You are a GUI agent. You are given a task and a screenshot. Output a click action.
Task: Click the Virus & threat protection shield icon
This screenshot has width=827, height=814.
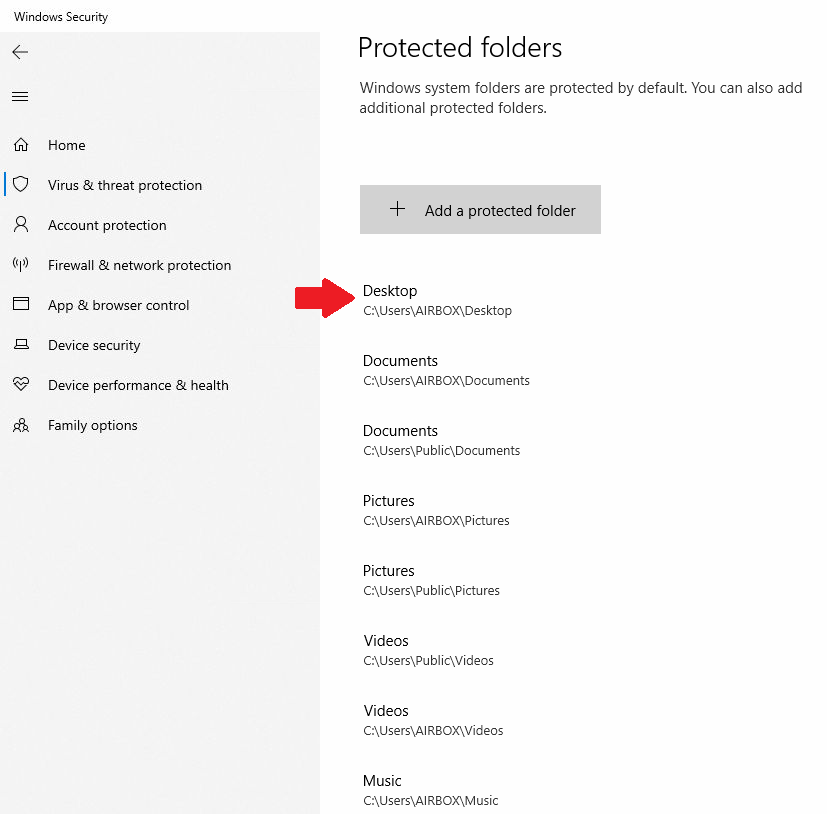(x=20, y=185)
